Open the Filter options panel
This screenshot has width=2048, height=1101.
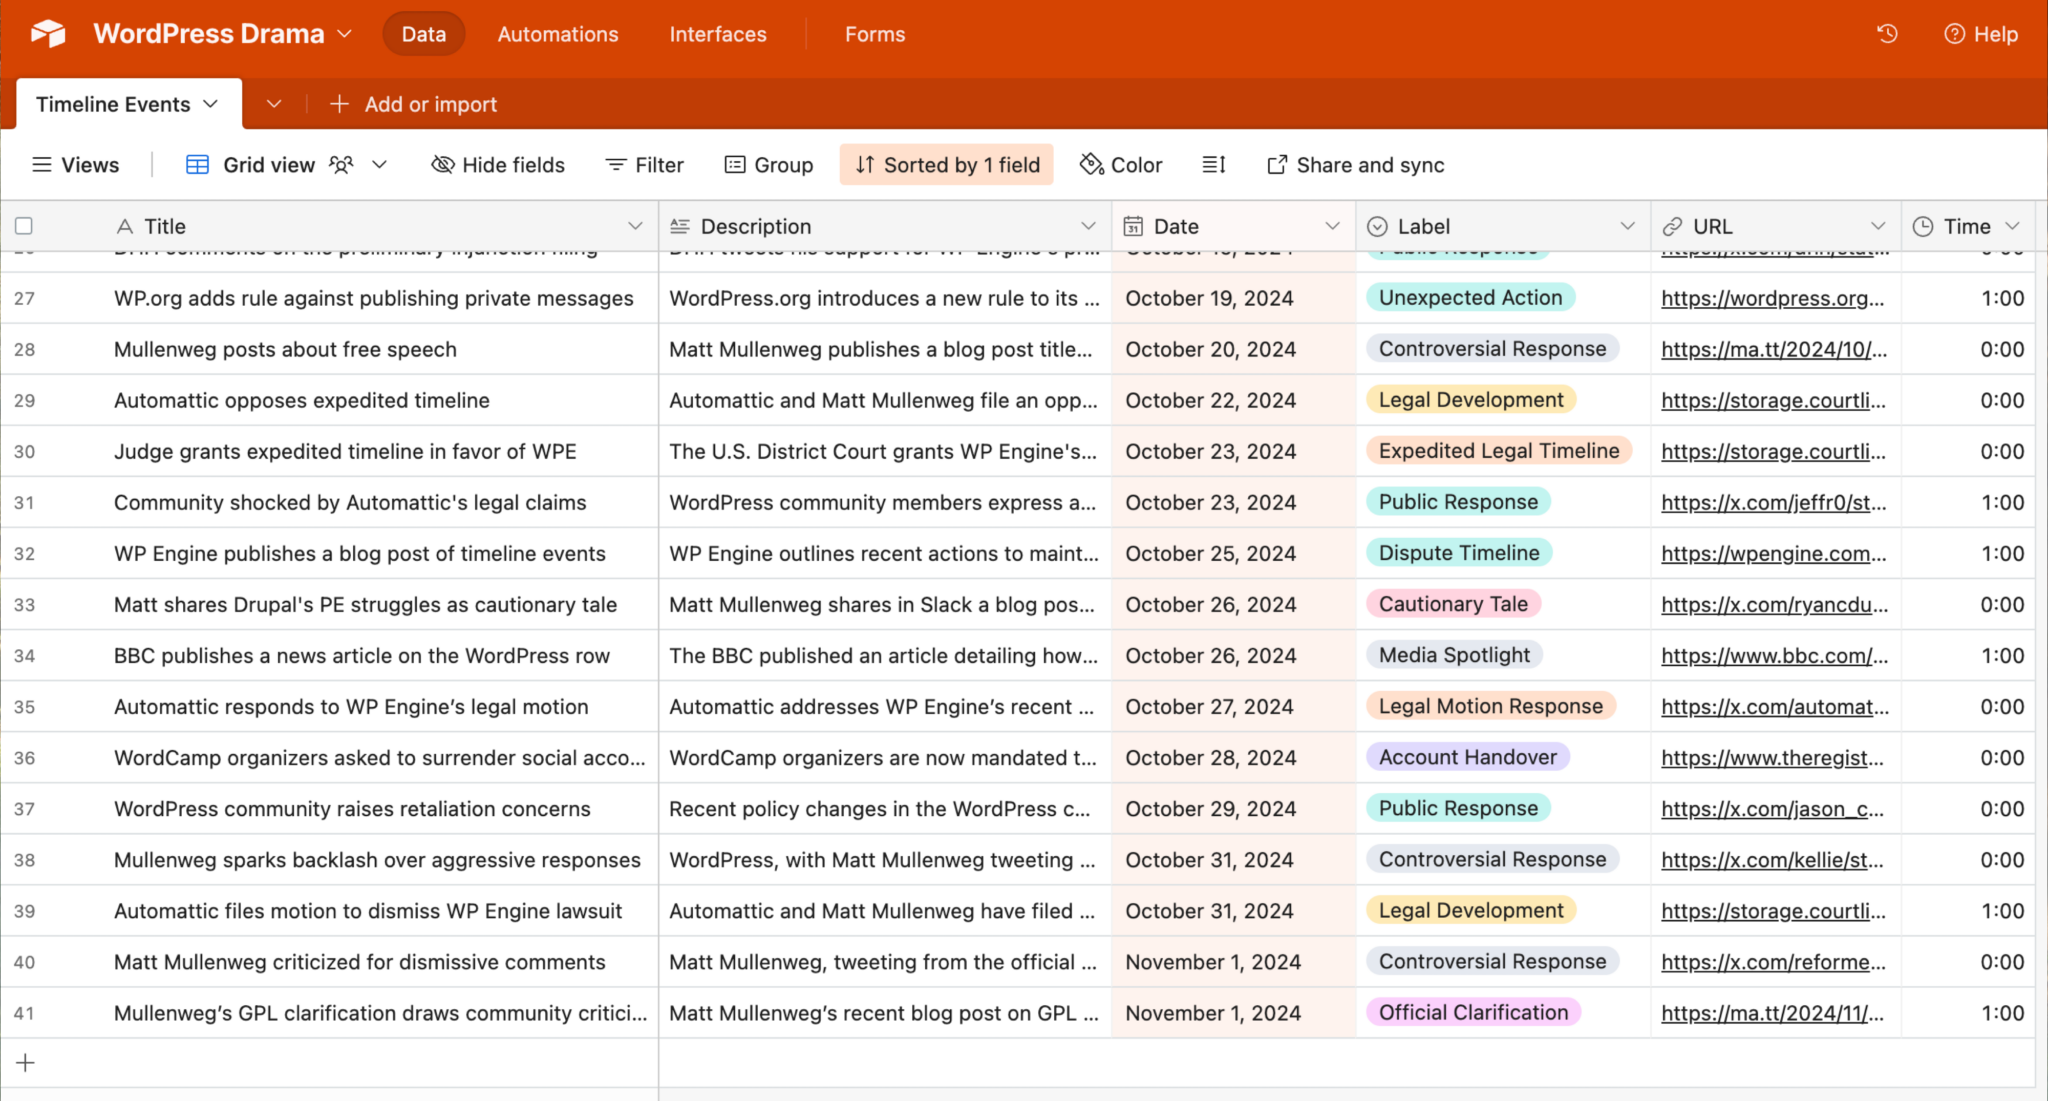tap(645, 164)
